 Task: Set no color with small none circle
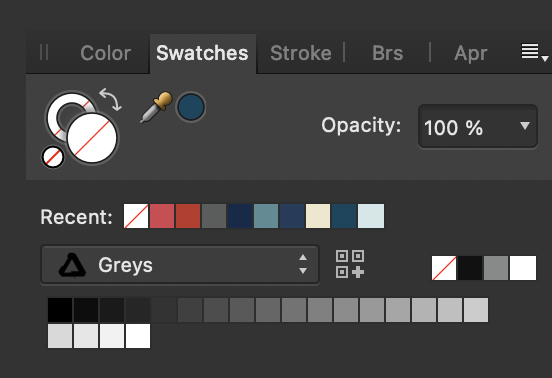point(53,157)
